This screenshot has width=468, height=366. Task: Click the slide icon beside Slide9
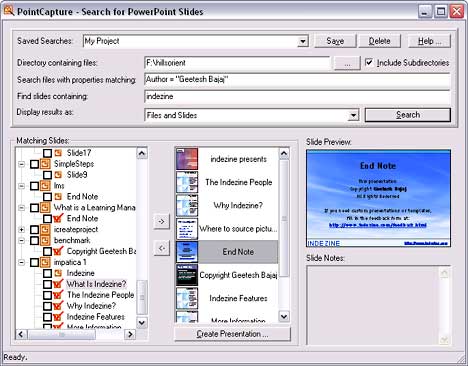pyautogui.click(x=58, y=175)
